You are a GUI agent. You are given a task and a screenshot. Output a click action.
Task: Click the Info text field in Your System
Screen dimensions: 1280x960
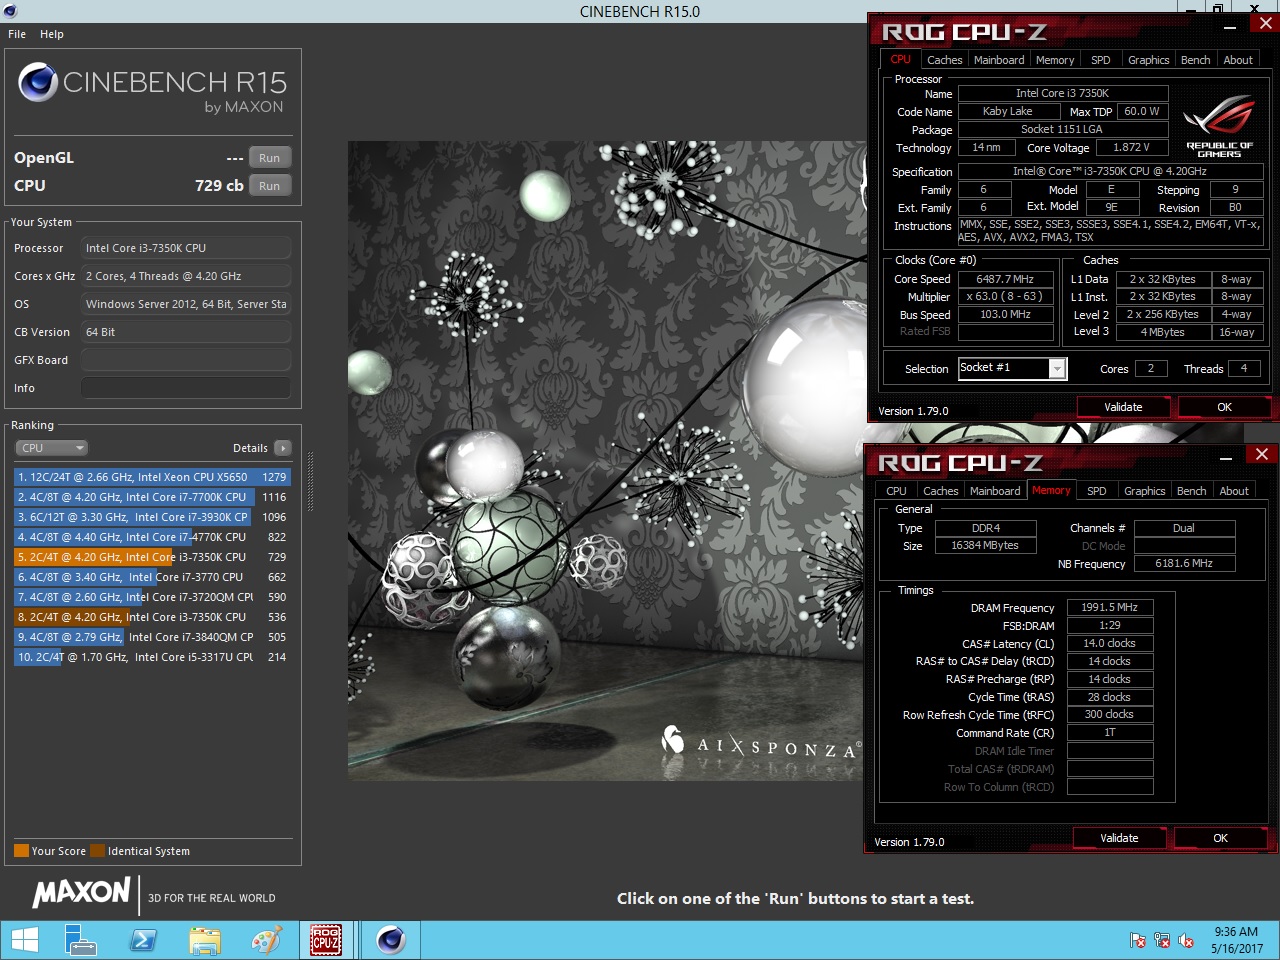pyautogui.click(x=186, y=388)
